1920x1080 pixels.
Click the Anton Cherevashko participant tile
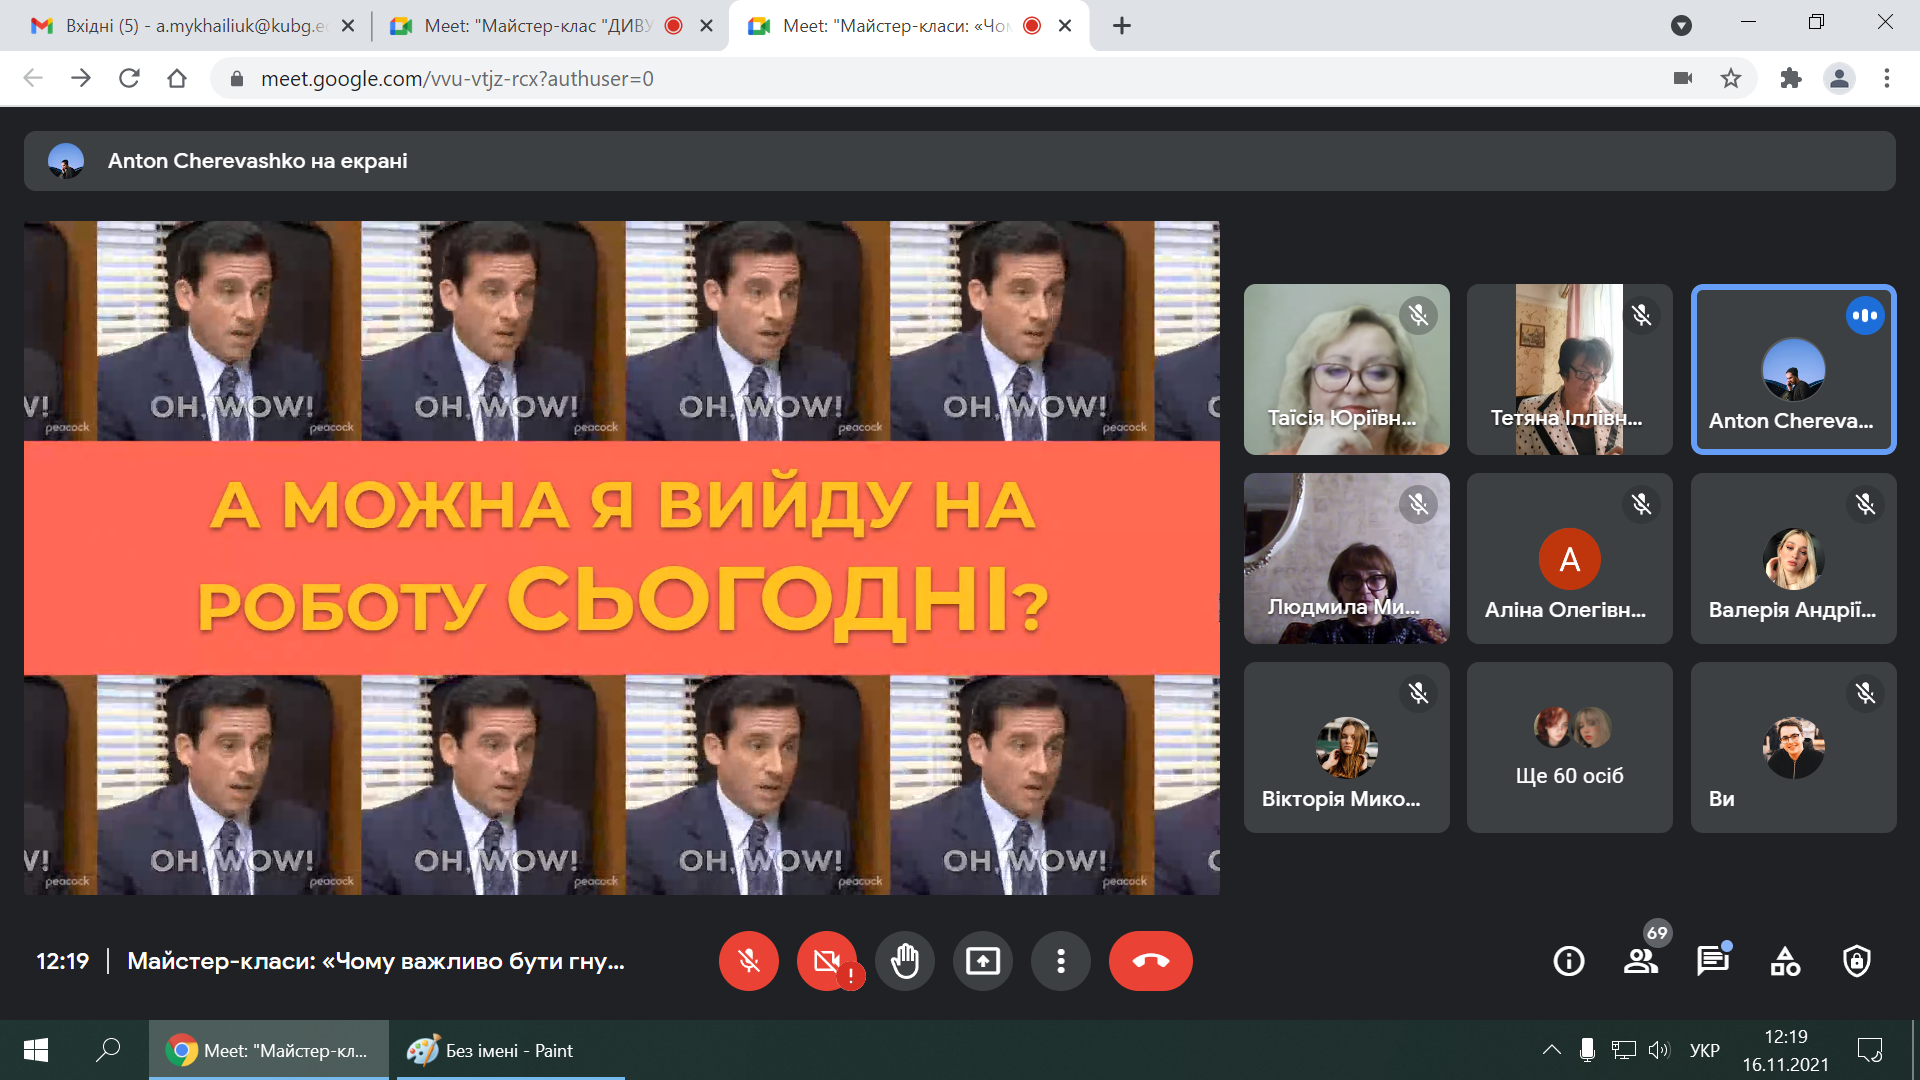coord(1792,369)
